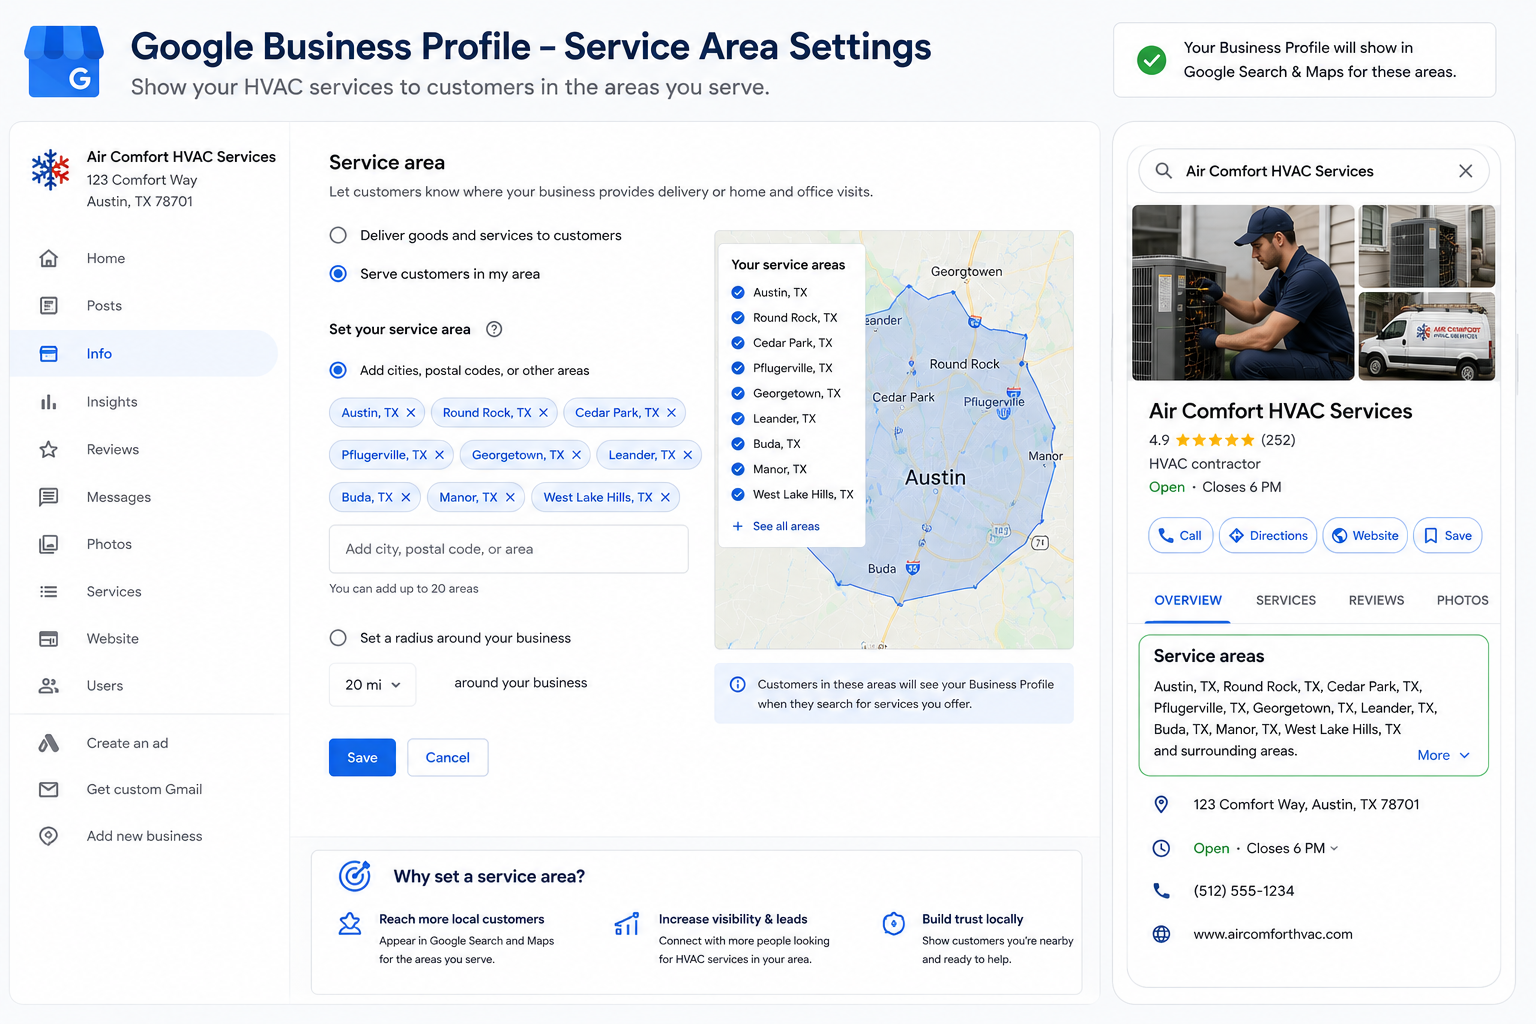Viewport: 1536px width, 1024px height.
Task: Open the Air Comfort service van photo
Action: click(1427, 337)
